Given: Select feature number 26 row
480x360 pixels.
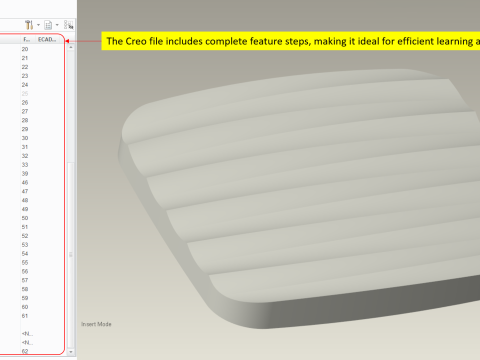Looking at the screenshot, I should 25,102.
